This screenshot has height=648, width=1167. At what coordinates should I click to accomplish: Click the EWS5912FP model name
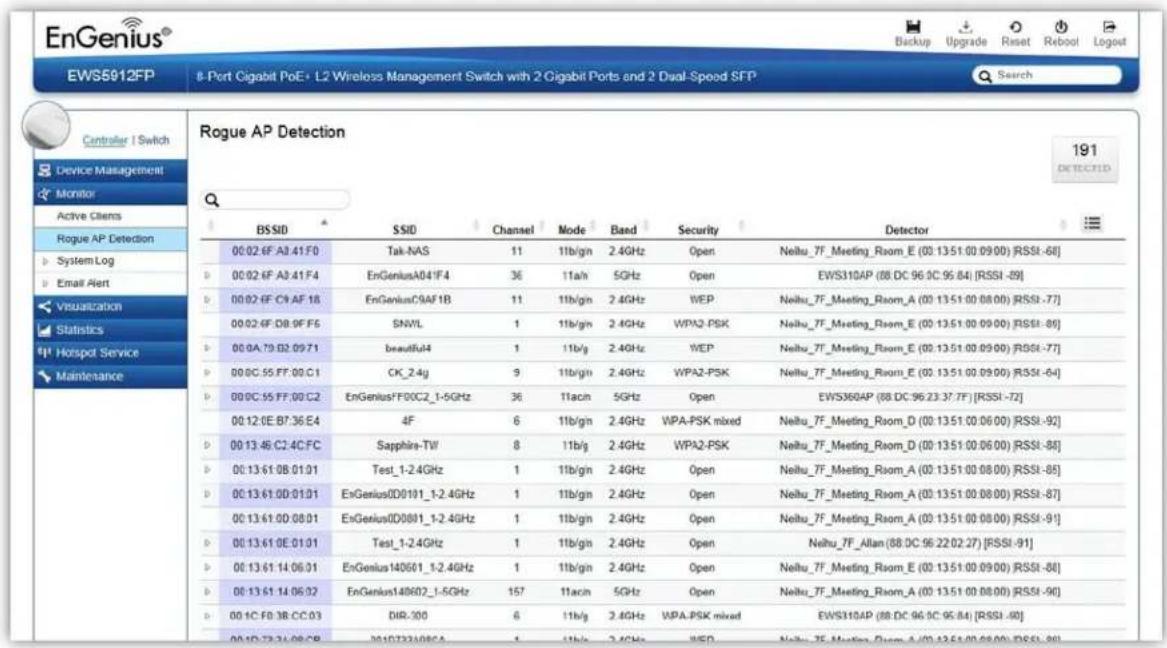click(x=111, y=76)
